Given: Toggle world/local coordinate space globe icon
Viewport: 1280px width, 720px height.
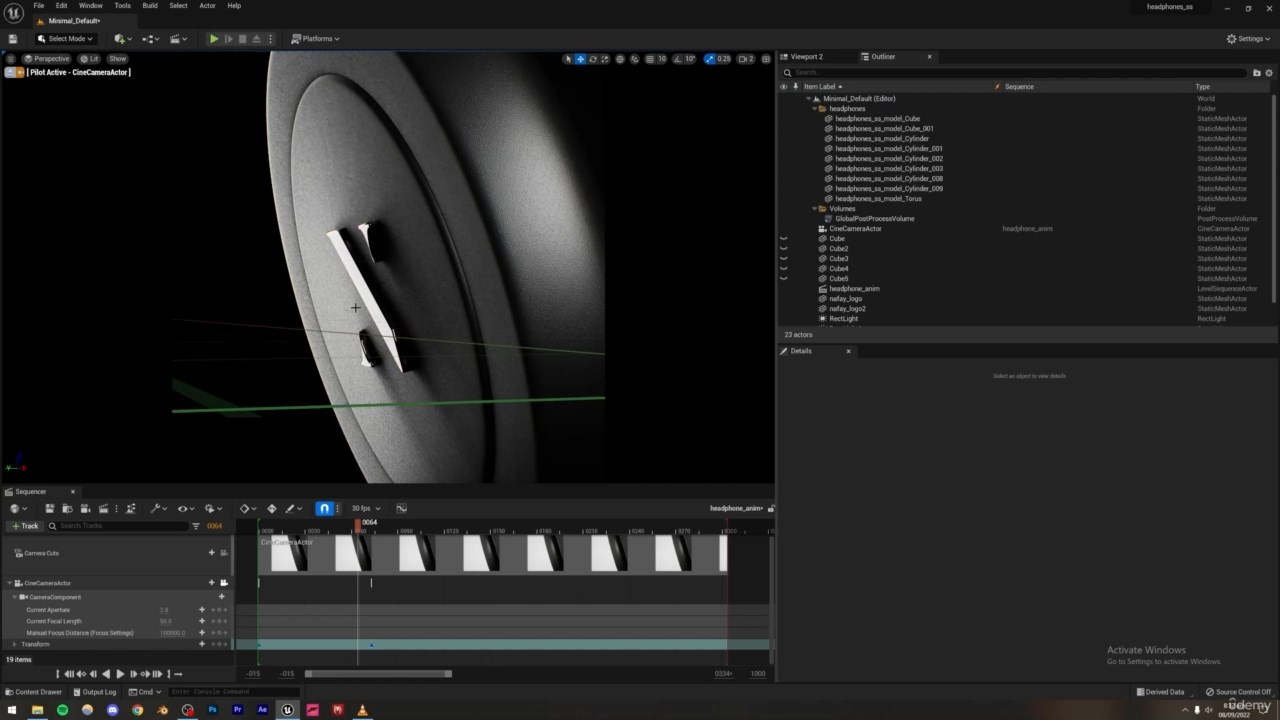Looking at the screenshot, I should [x=620, y=59].
